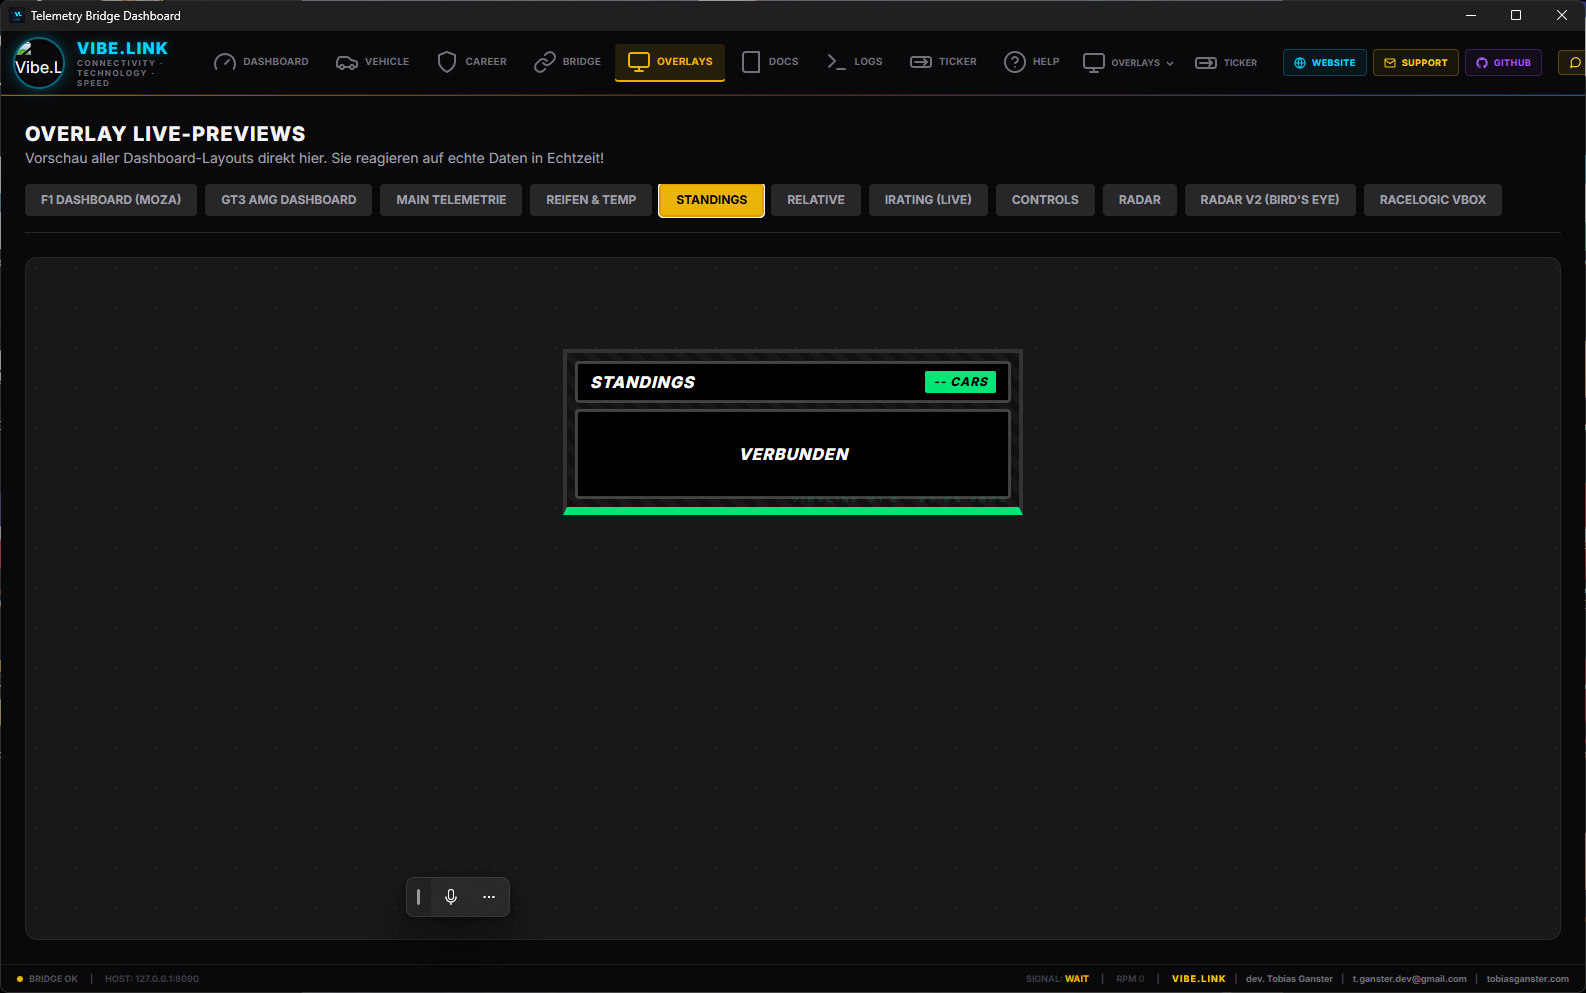
Task: Select the GT3 AMG Dashboard tab
Action: [289, 200]
